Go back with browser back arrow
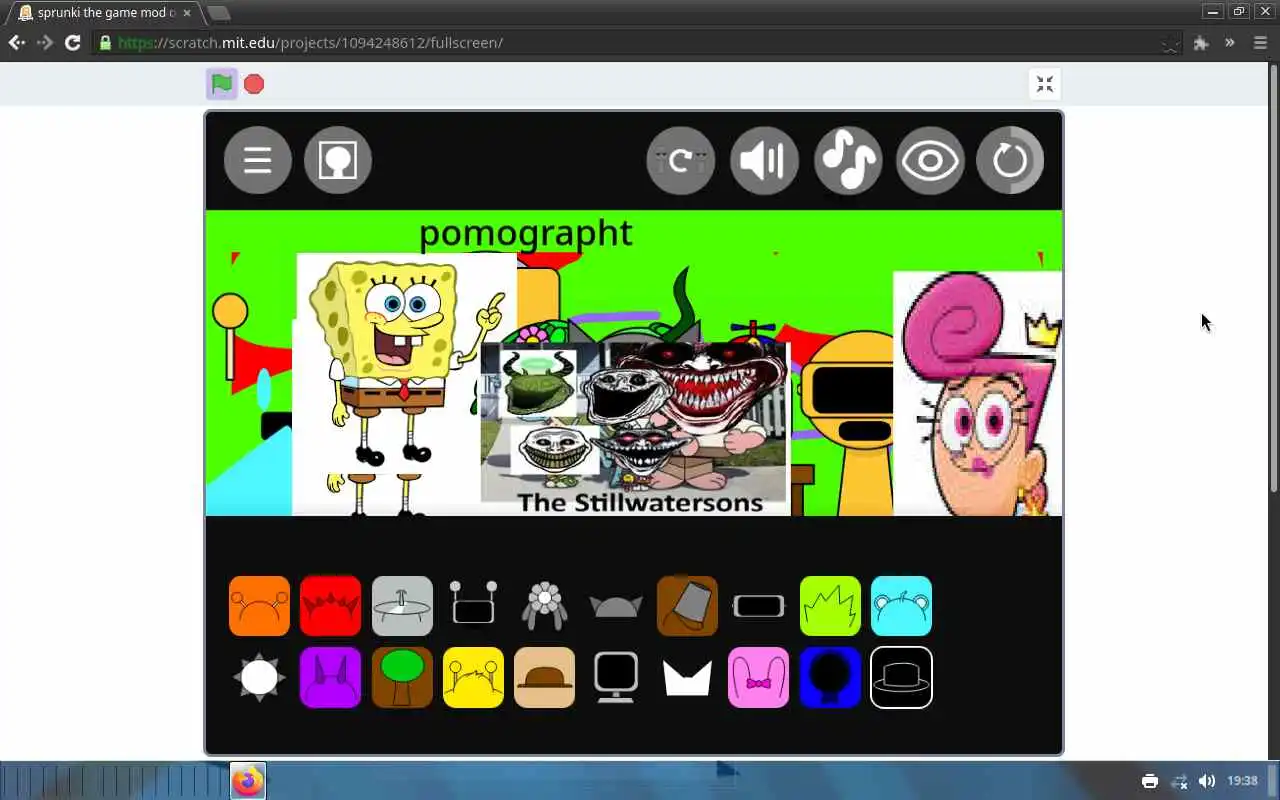 (x=17, y=42)
